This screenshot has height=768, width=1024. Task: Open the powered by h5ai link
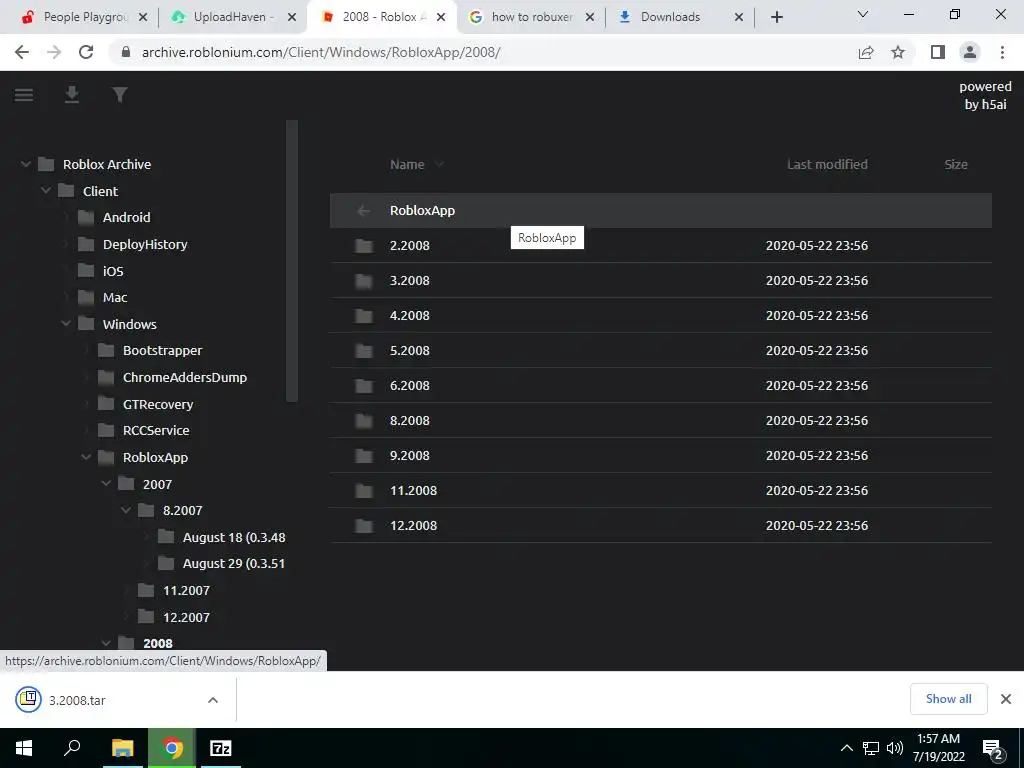(x=985, y=95)
